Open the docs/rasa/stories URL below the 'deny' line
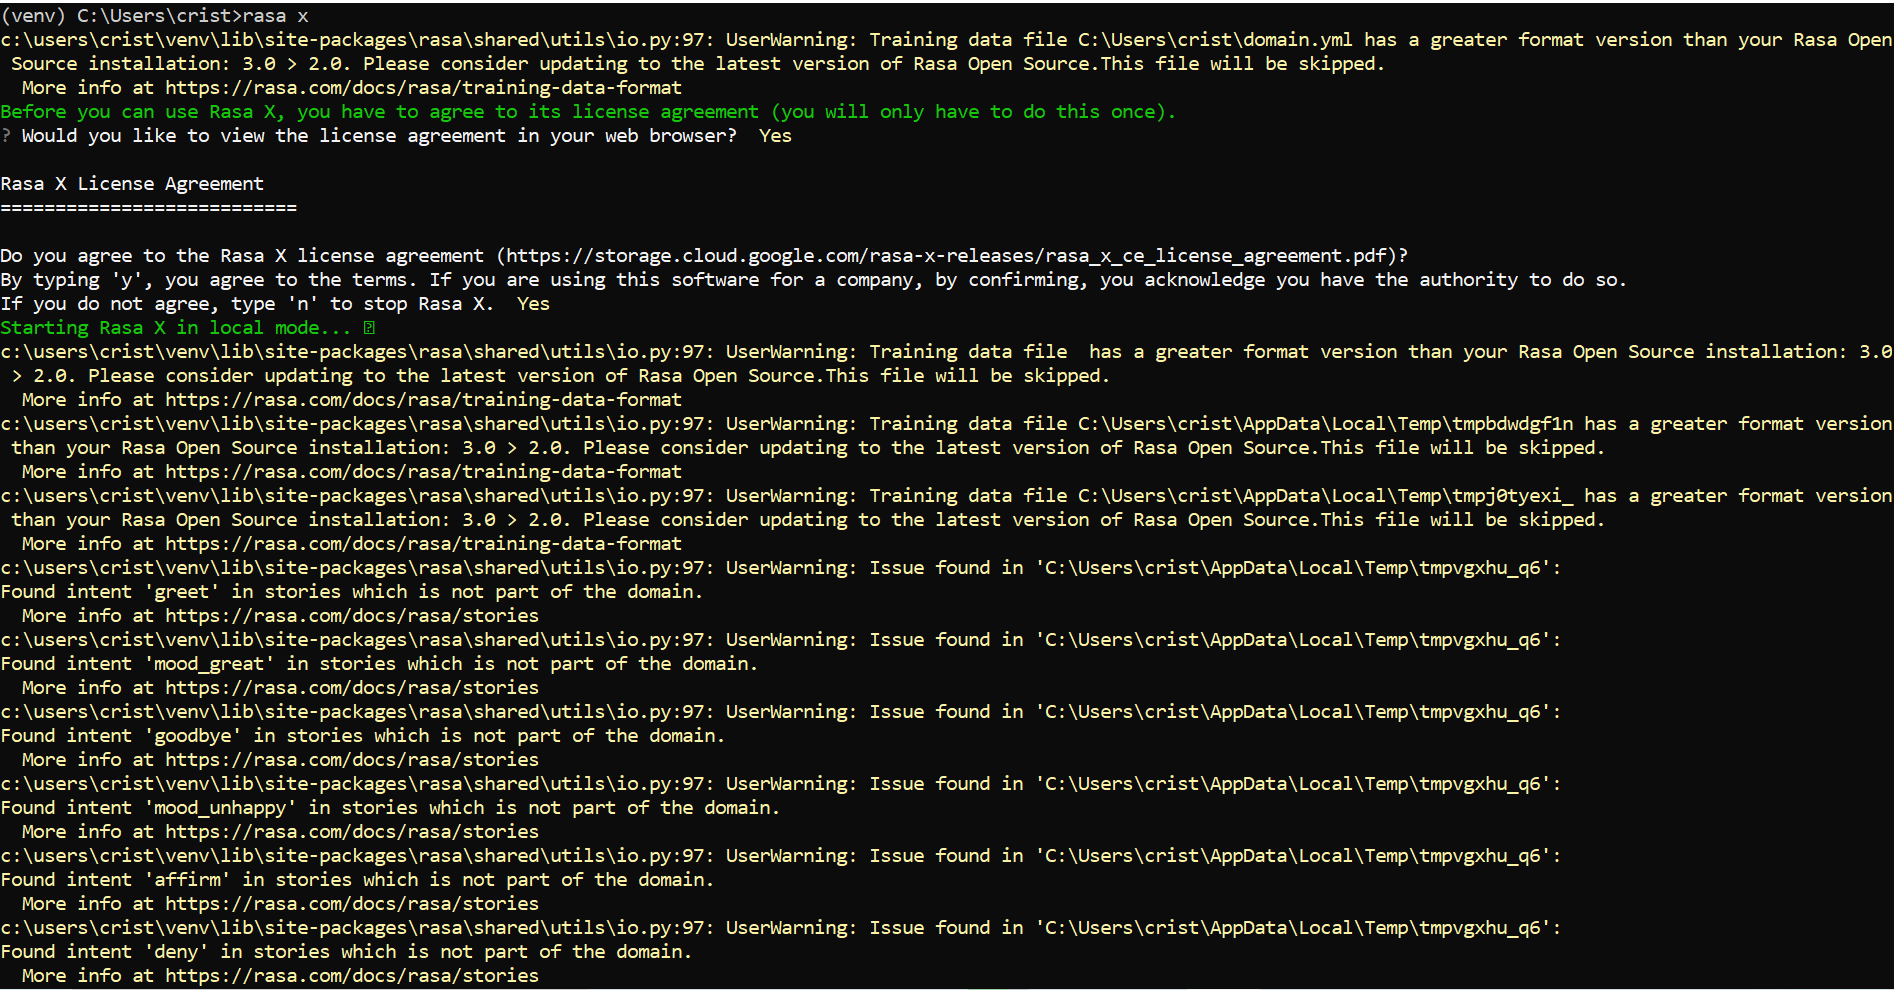 [352, 976]
